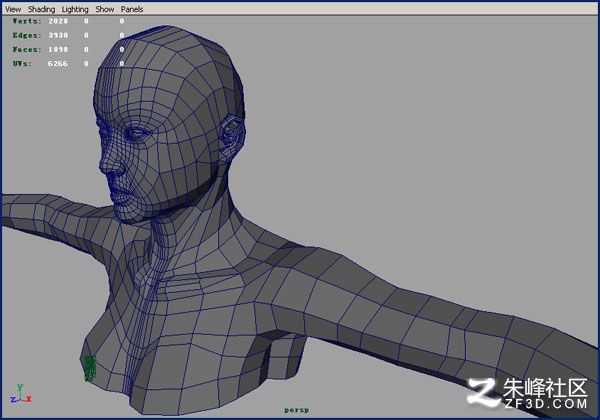This screenshot has width=600, height=420.
Task: Click the 'persp' camera label
Action: 297,410
